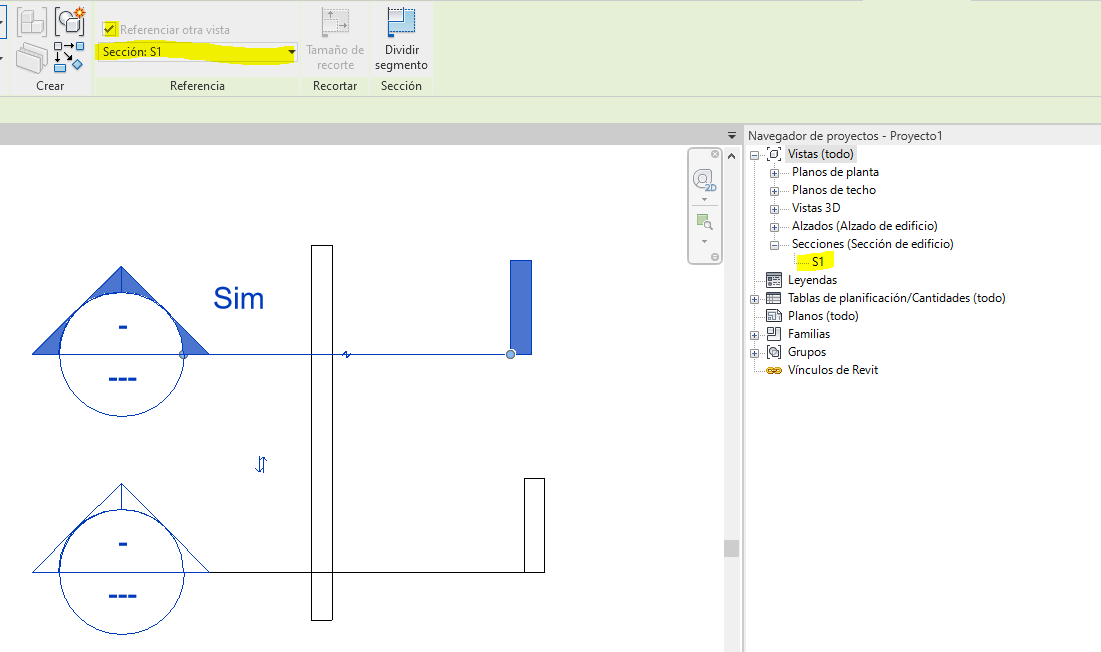Open Vínculos de Revit in project browser

click(x=834, y=369)
